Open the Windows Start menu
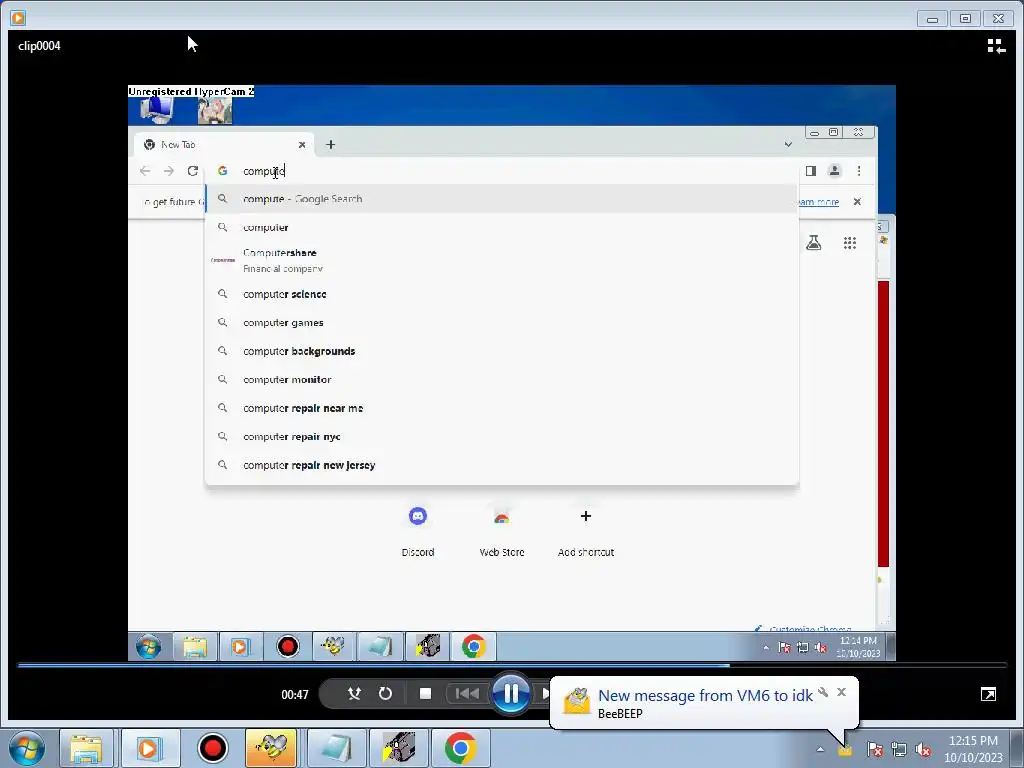Viewport: 1024px width, 768px height. [x=26, y=748]
